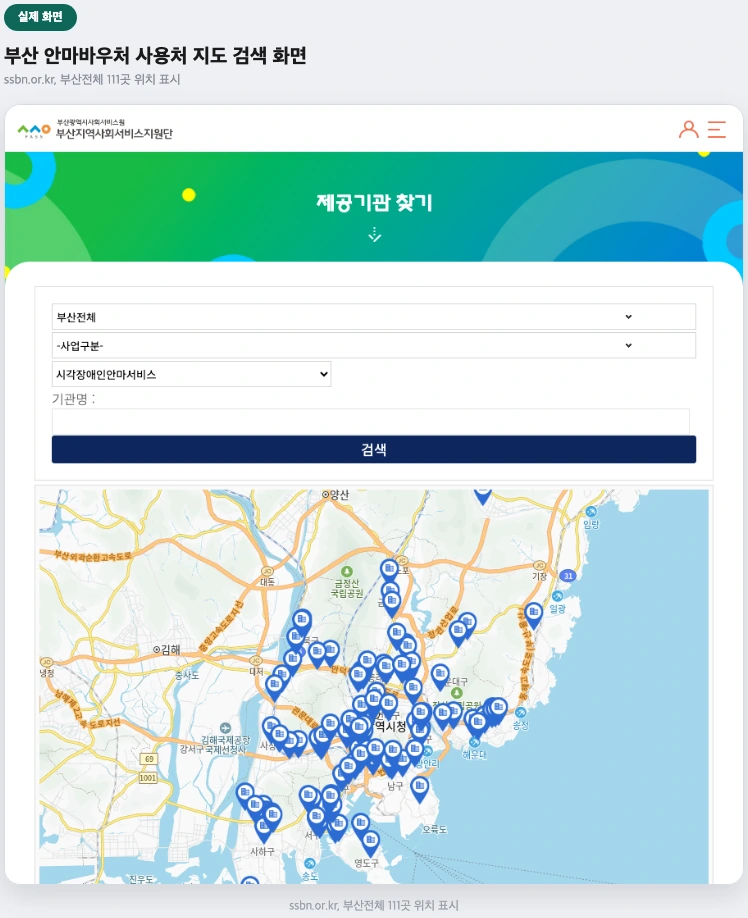This screenshot has width=748, height=918.
Task: Click the 사하구 label on map
Action: 262,851
